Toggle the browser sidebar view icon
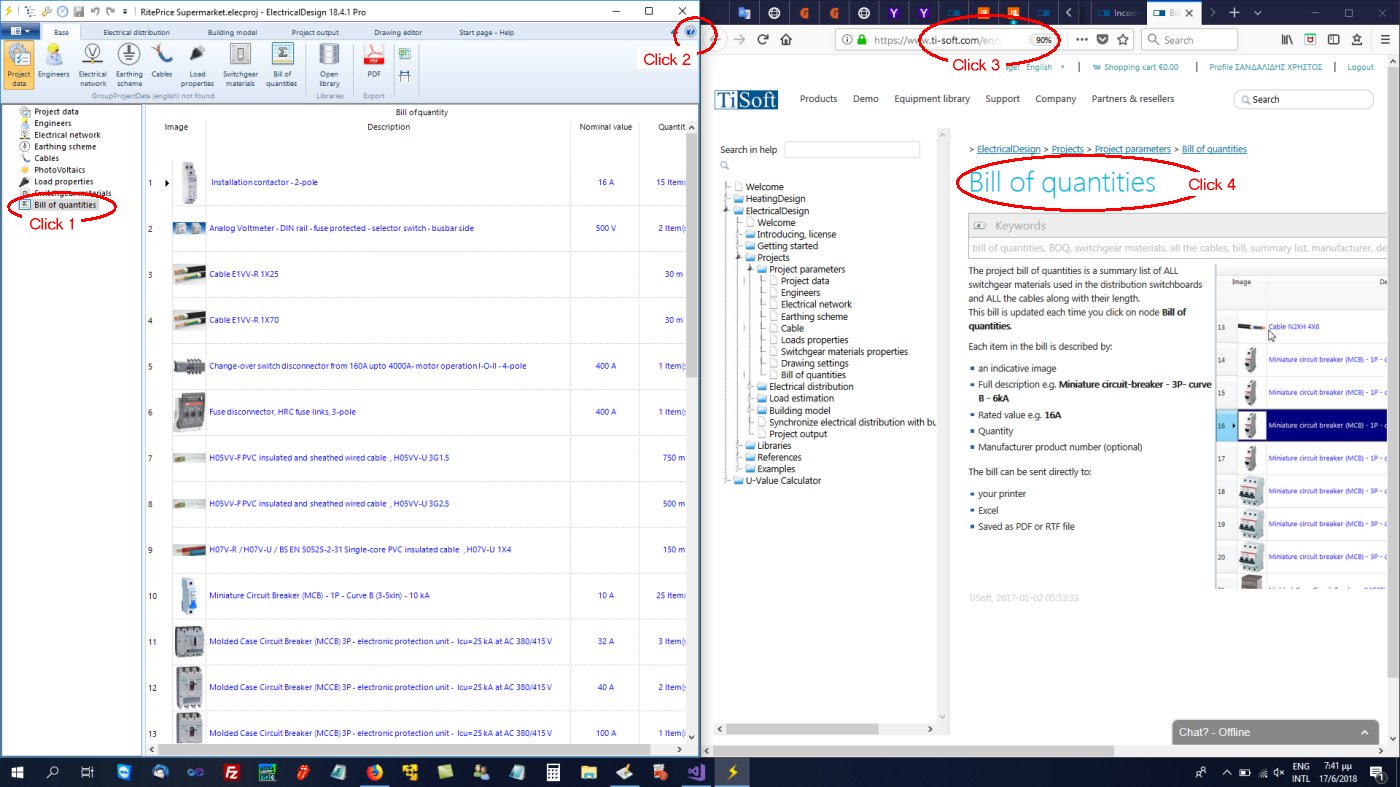This screenshot has width=1400, height=787. tap(1333, 40)
